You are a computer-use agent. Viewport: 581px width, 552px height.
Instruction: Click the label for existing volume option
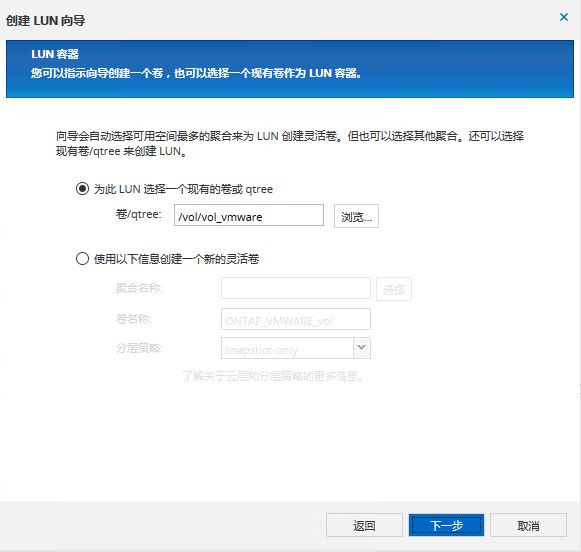(183, 189)
